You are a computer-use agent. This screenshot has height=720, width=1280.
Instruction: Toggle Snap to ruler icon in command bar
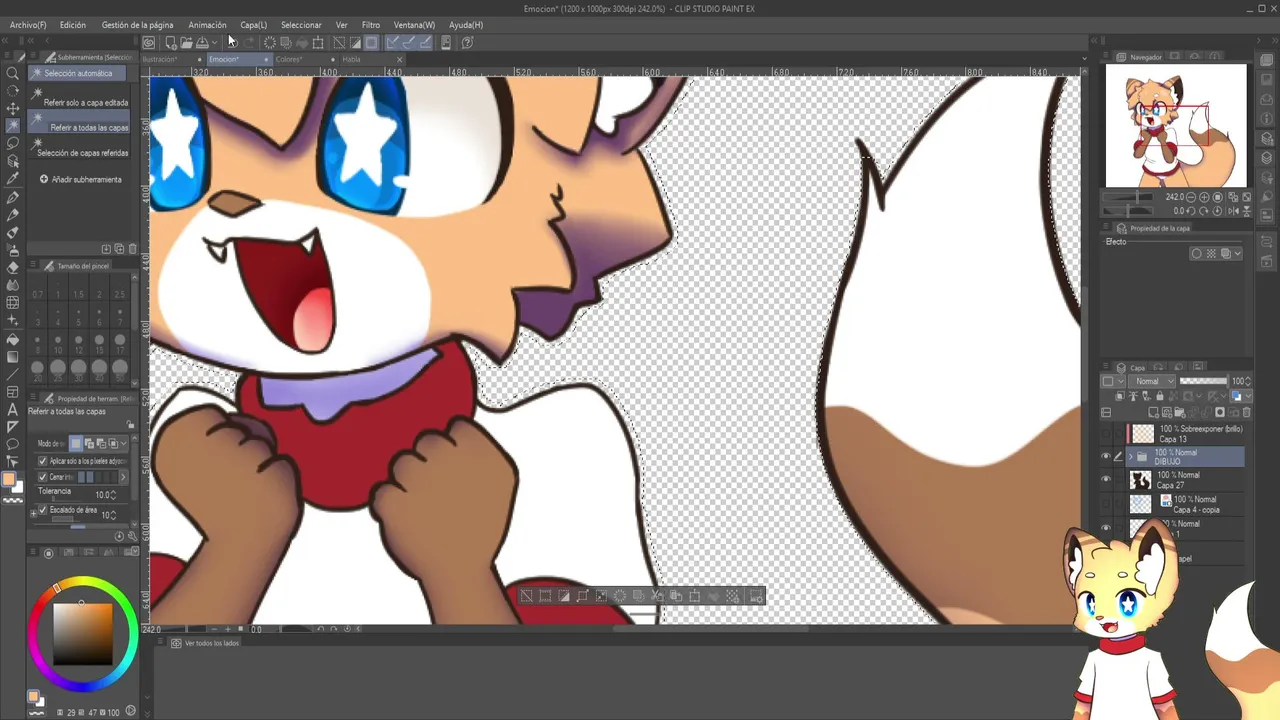pyautogui.click(x=393, y=42)
